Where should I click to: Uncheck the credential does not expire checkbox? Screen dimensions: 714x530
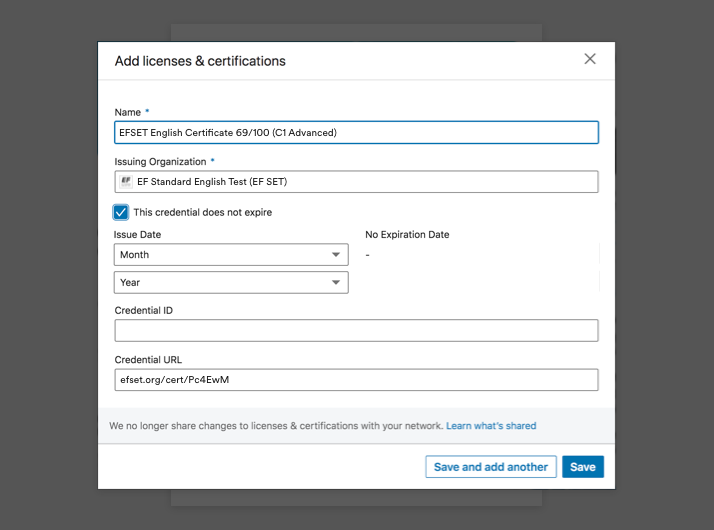[121, 212]
